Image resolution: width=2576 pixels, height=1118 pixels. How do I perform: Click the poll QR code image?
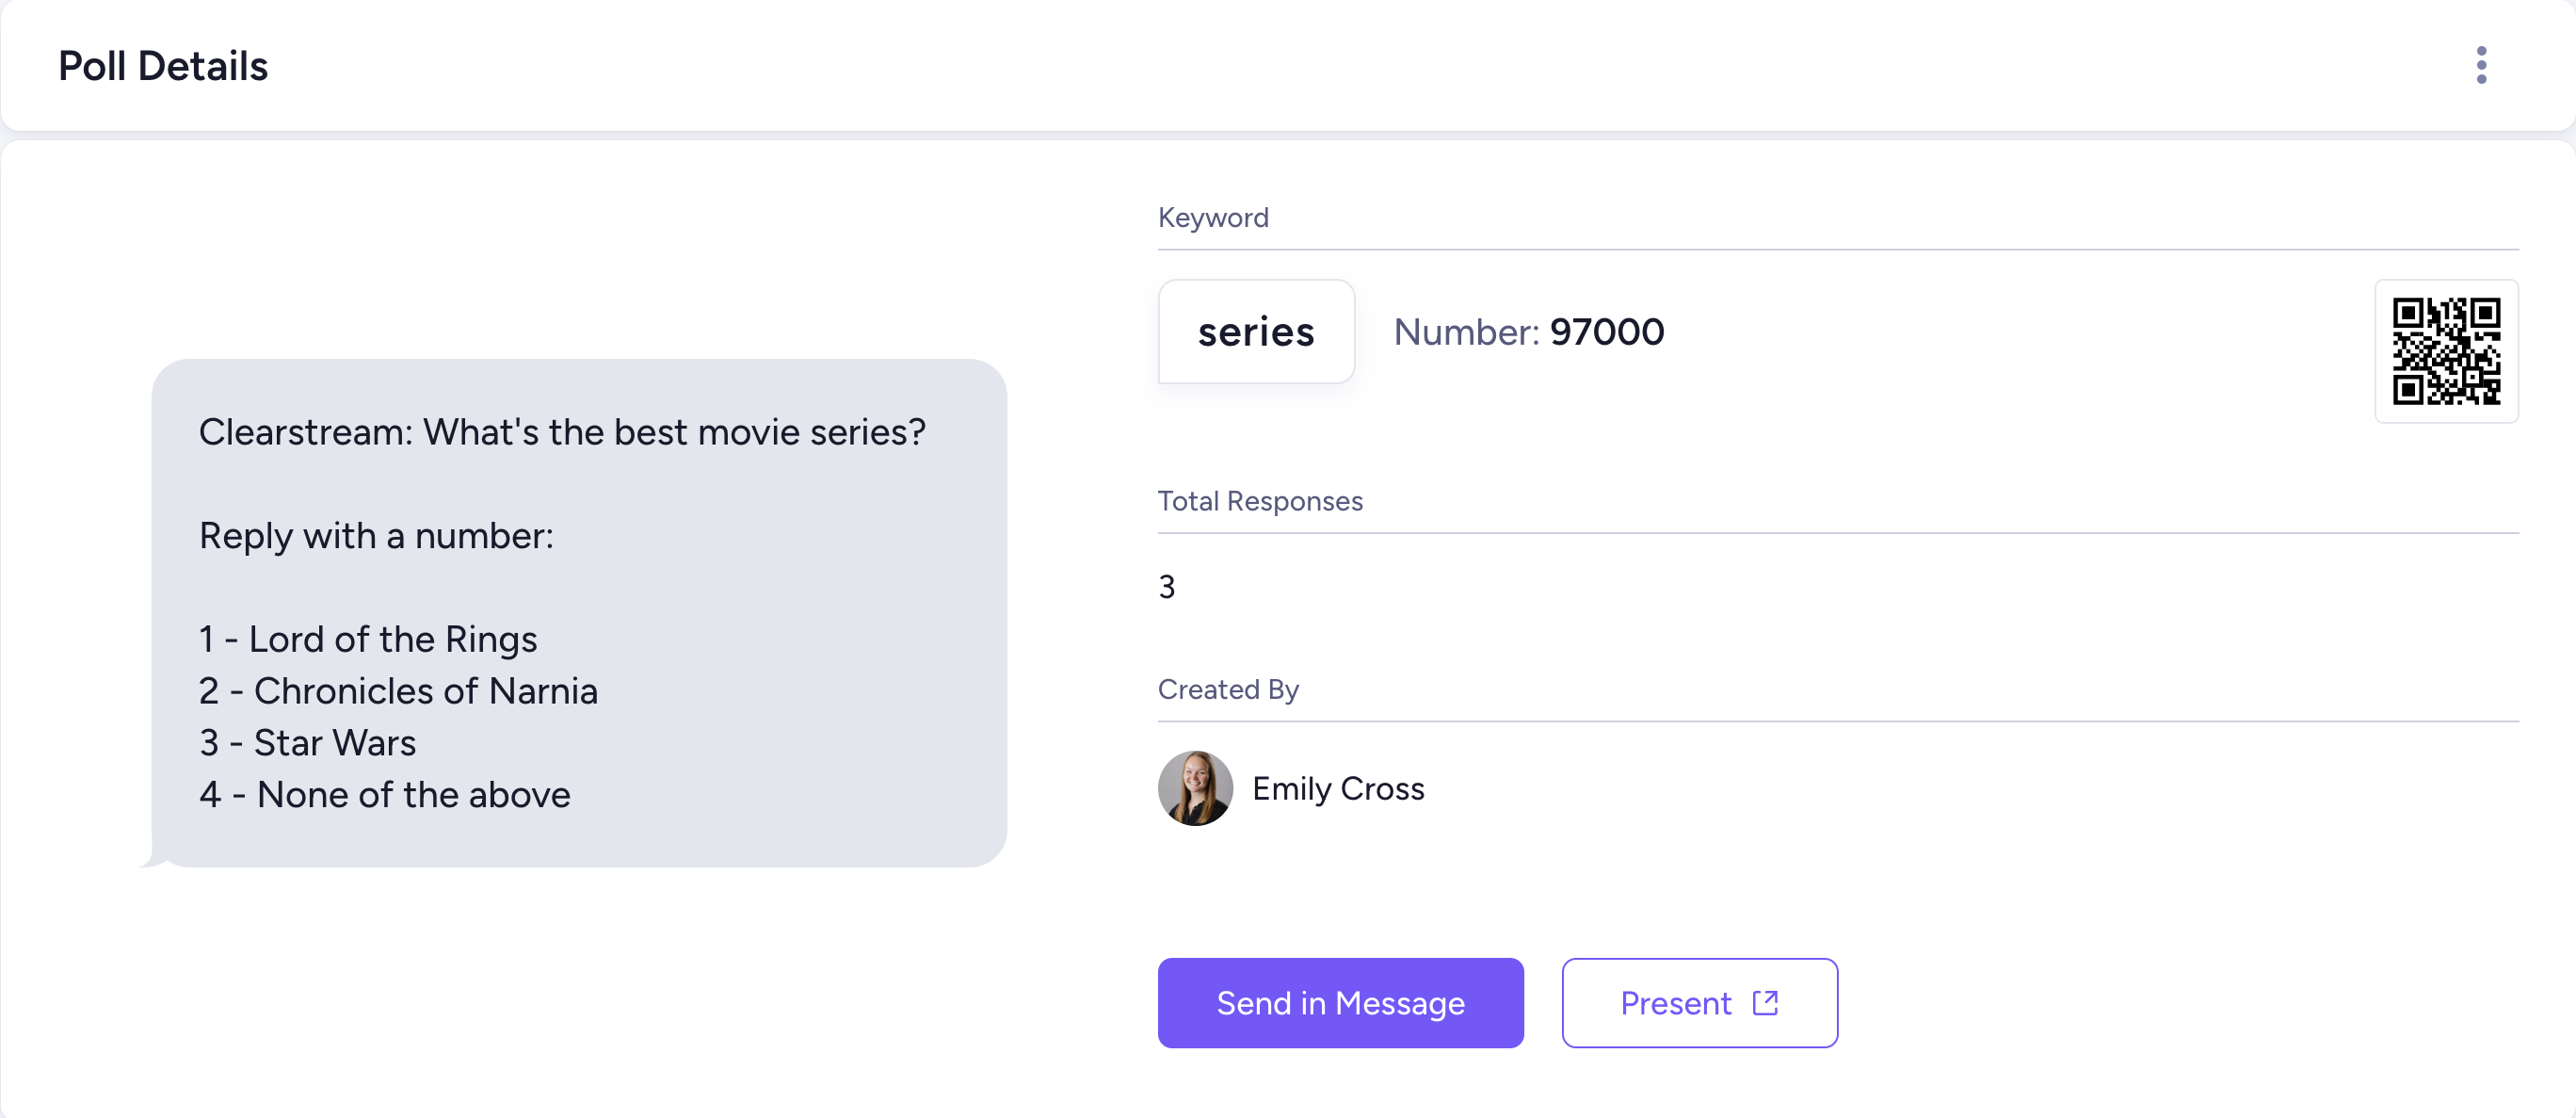[x=2445, y=351]
